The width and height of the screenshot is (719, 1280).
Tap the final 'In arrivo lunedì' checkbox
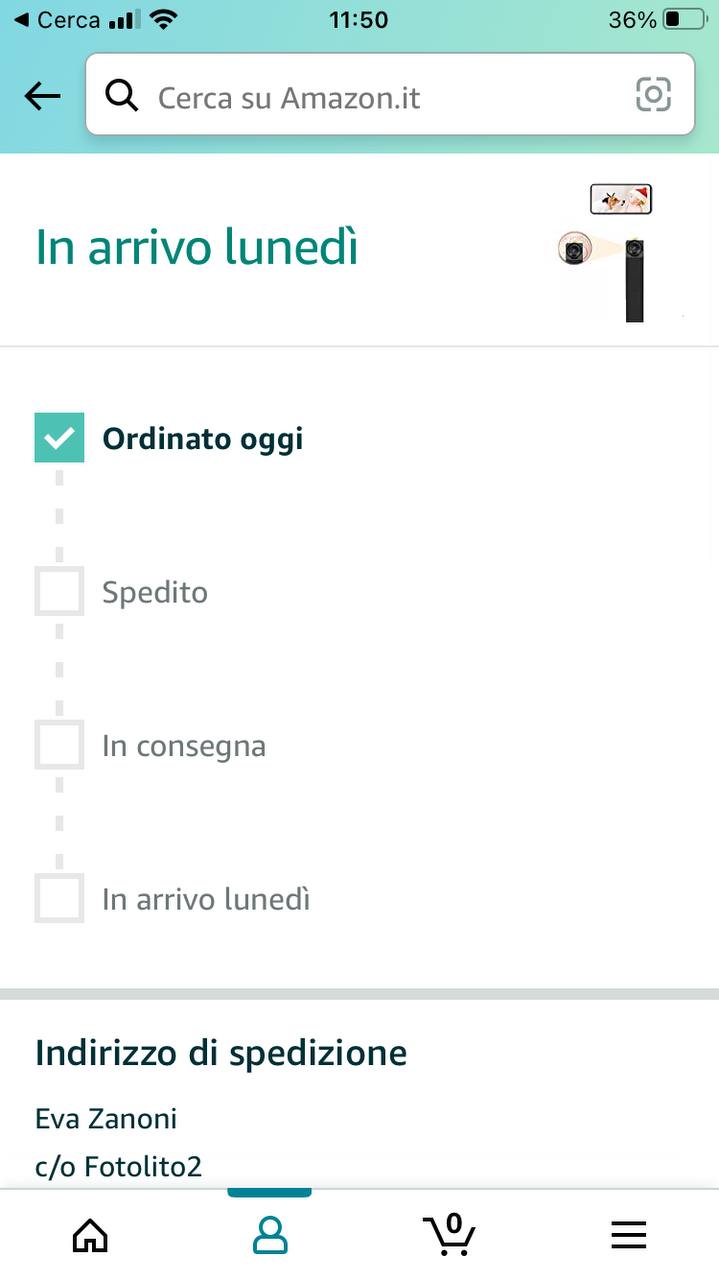point(59,898)
